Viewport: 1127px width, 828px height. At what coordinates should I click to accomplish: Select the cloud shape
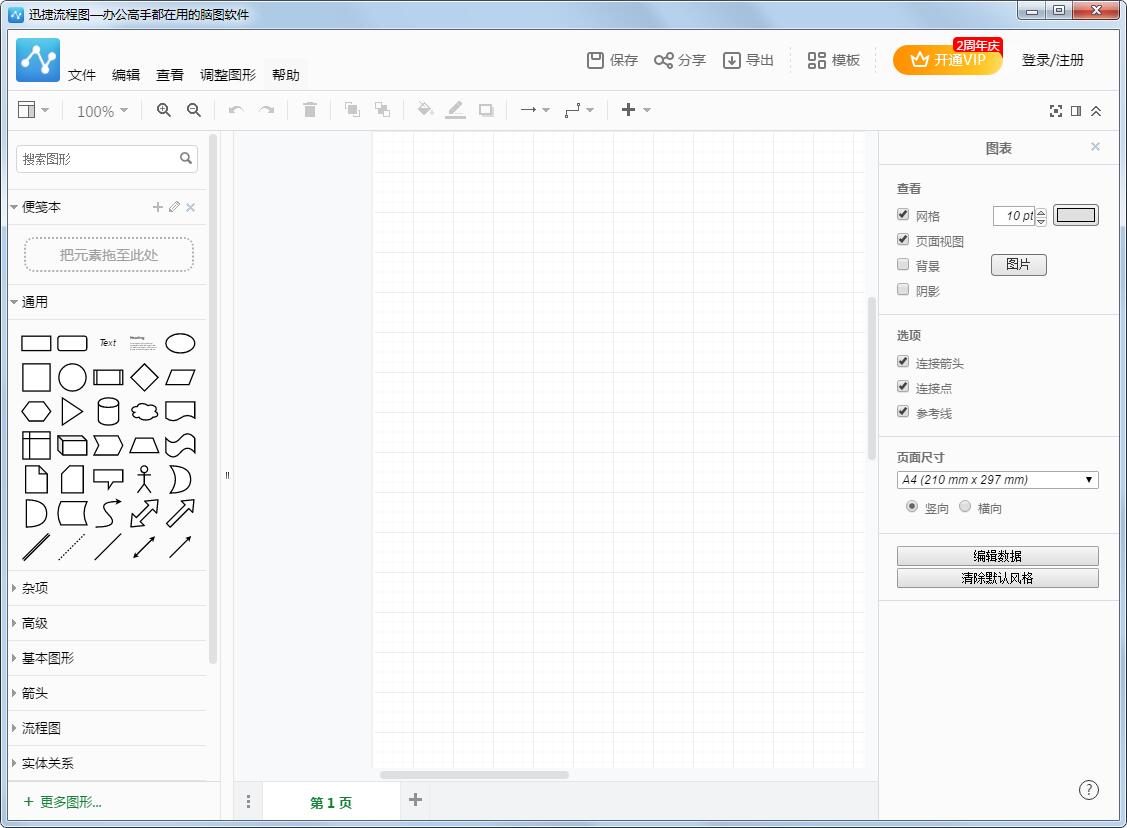click(x=144, y=411)
